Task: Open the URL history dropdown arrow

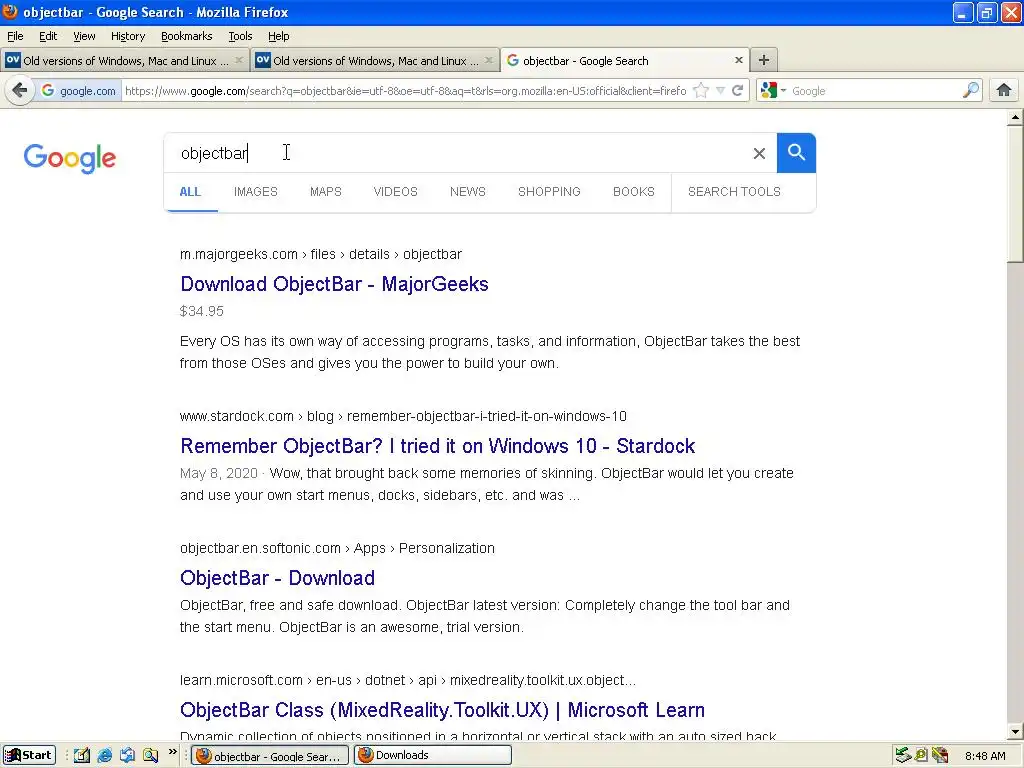Action: pyautogui.click(x=720, y=91)
